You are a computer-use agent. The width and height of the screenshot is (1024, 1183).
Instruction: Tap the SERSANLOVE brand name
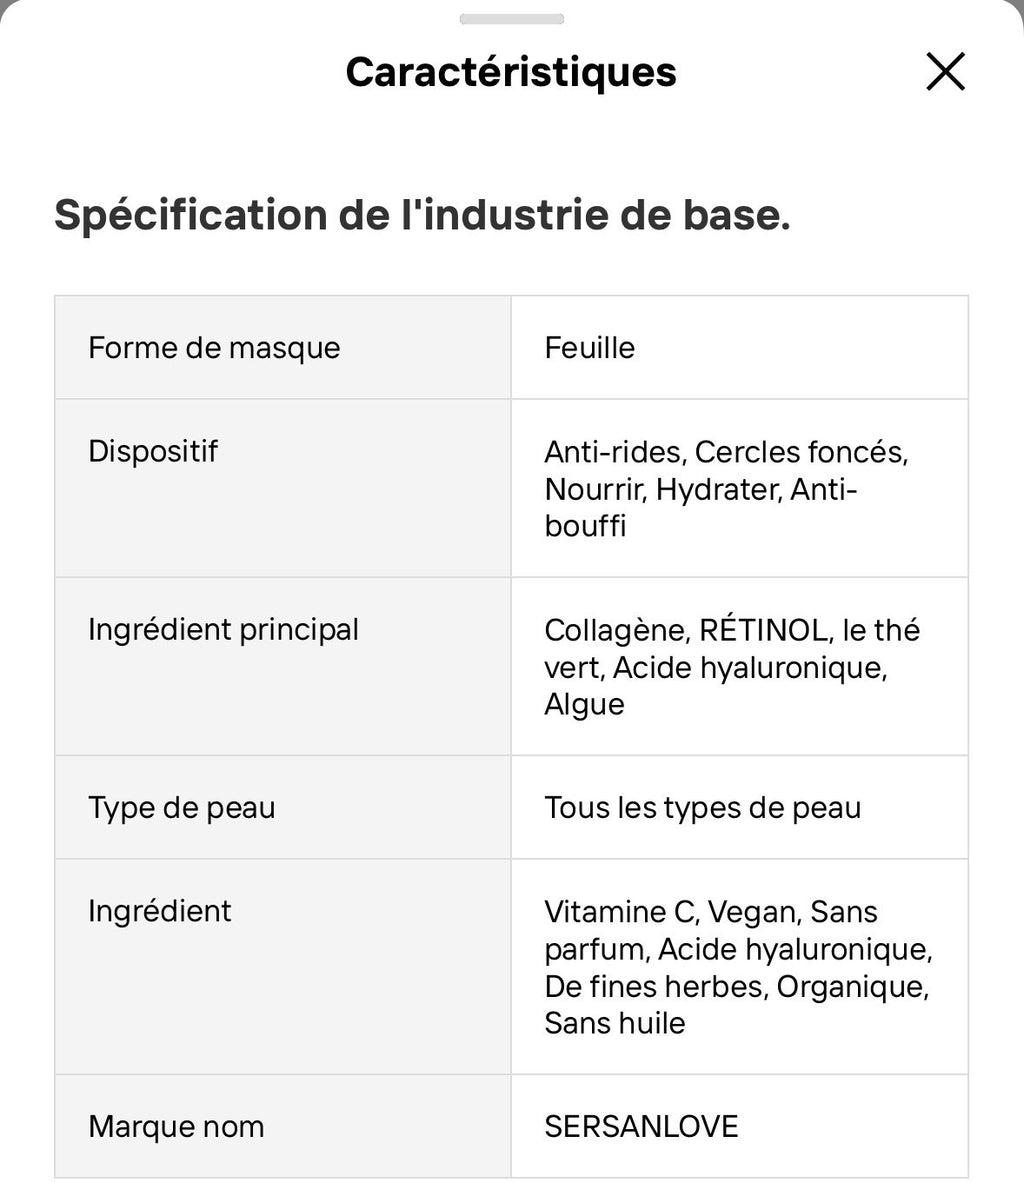[x=640, y=1126]
